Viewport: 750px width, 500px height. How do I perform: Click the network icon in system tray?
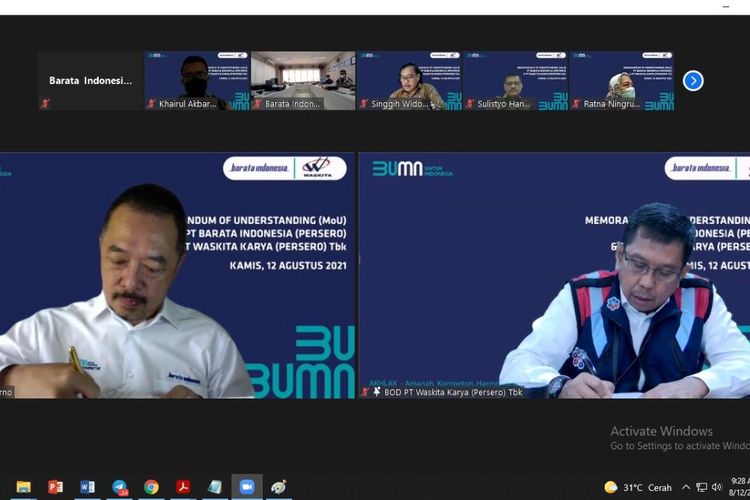pyautogui.click(x=701, y=488)
